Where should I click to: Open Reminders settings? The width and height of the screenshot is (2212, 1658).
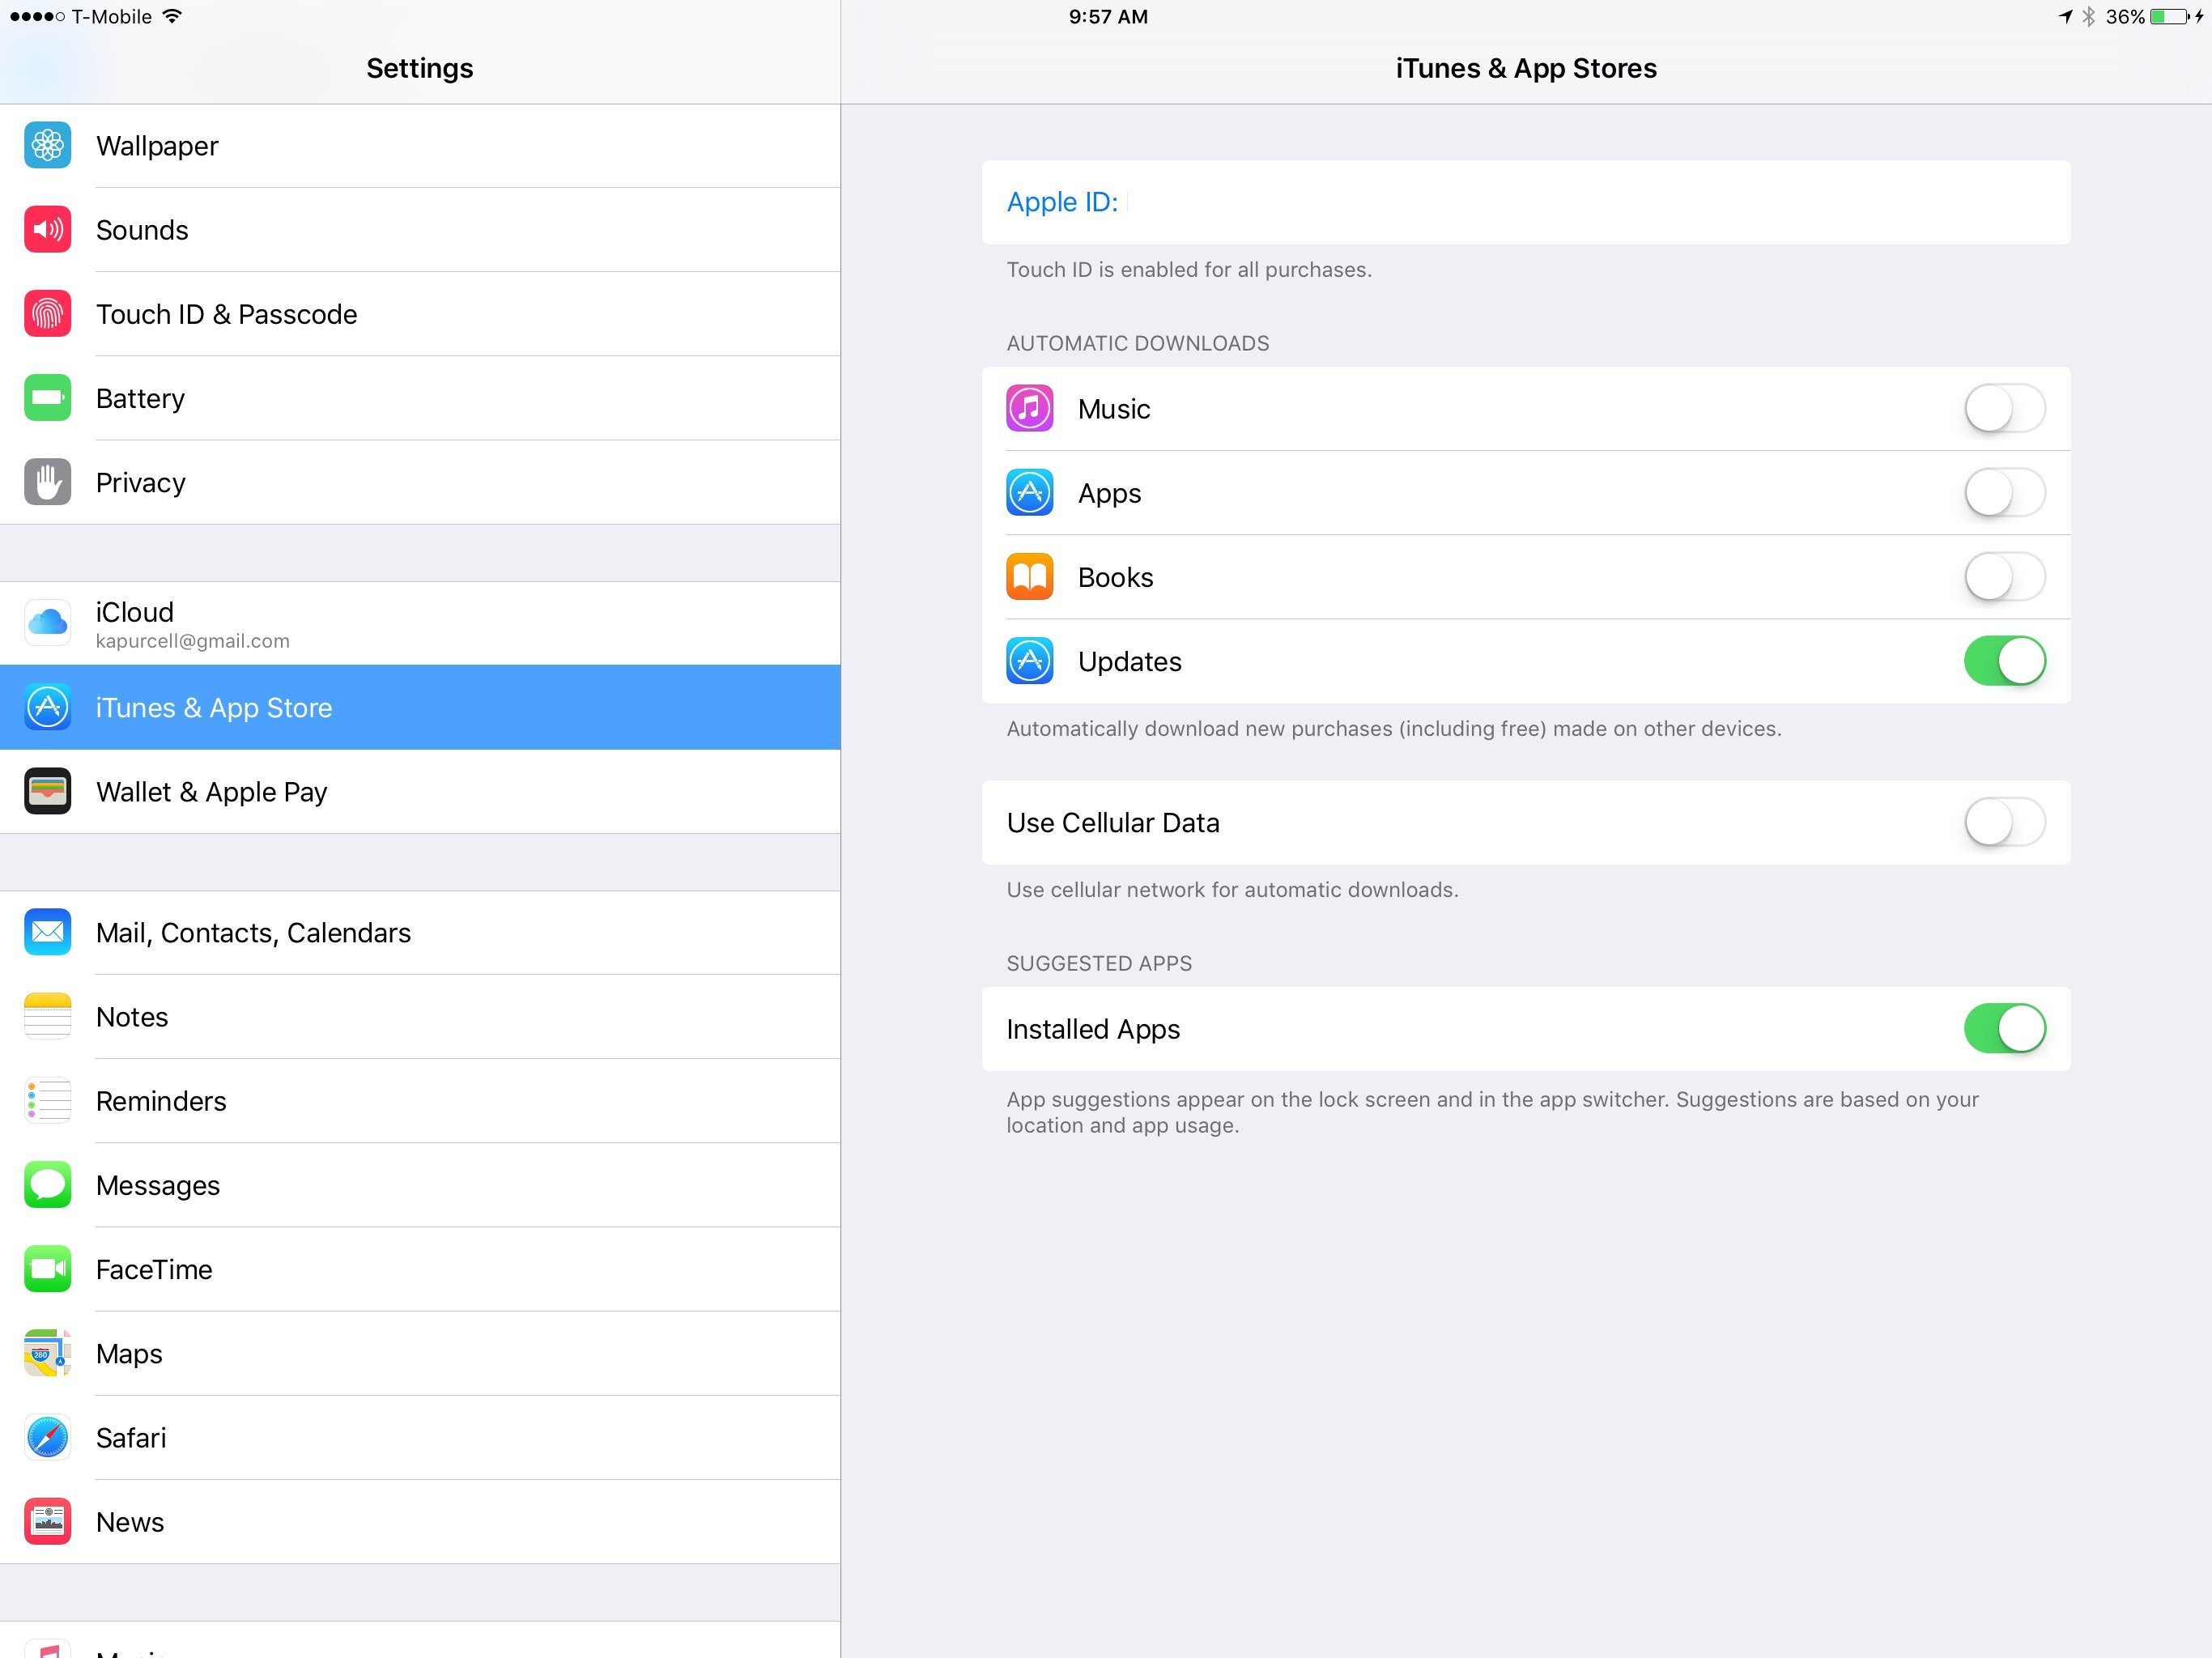pyautogui.click(x=420, y=1100)
